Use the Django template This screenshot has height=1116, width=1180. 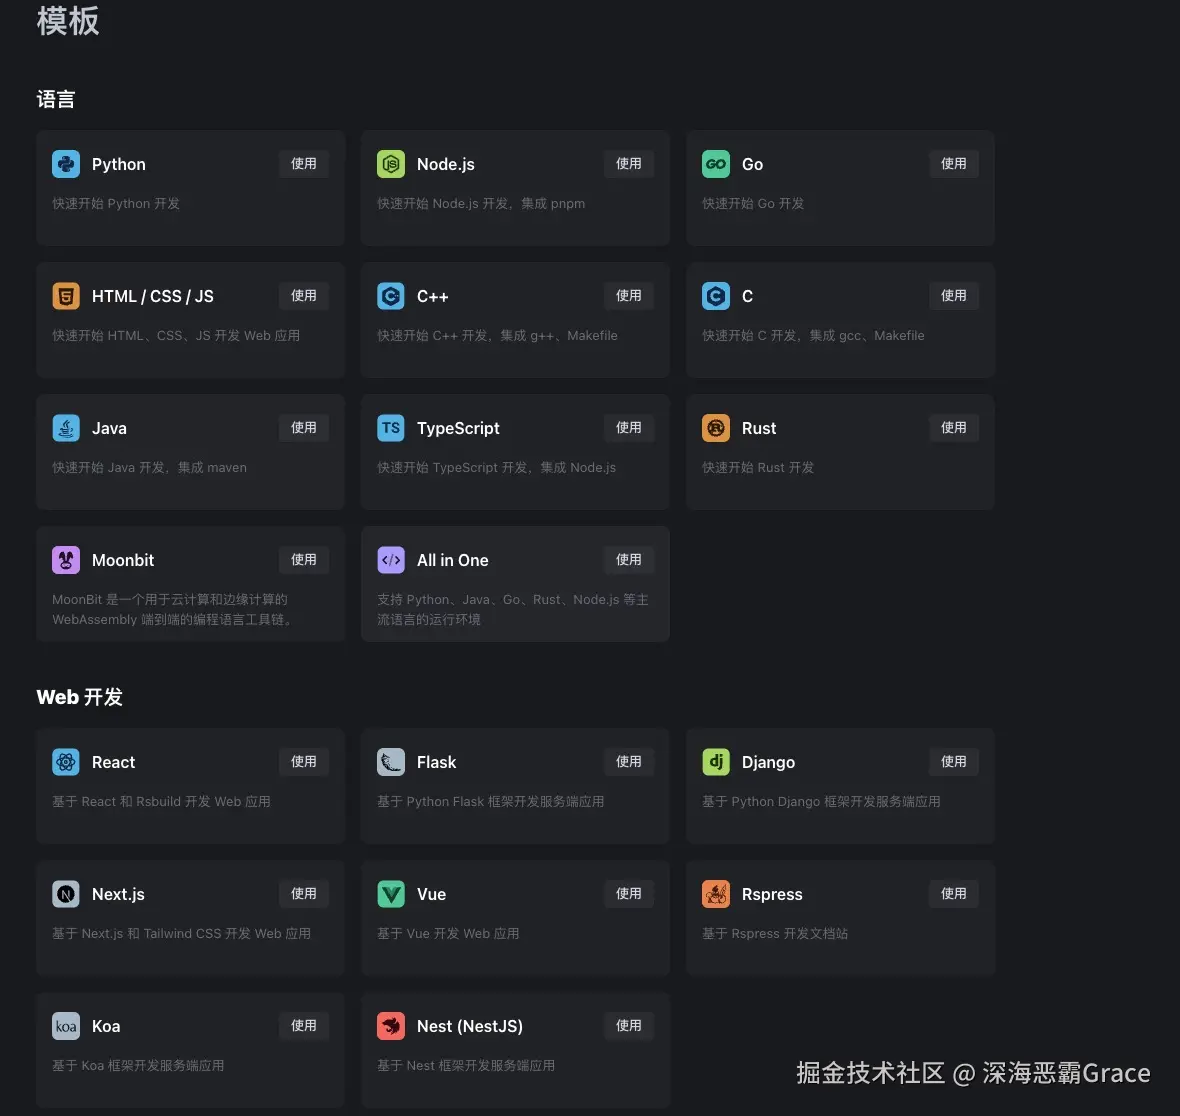click(954, 762)
